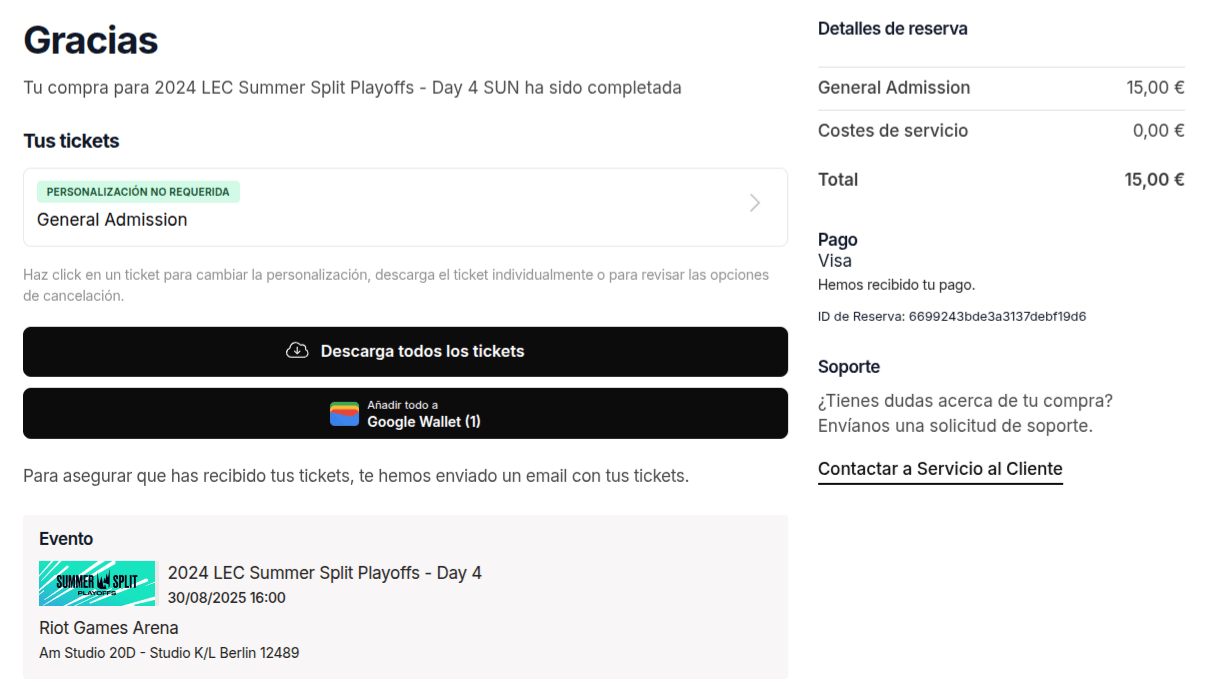This screenshot has width=1208, height=695.
Task: Click the Costes de servicio row
Action: coord(1001,131)
